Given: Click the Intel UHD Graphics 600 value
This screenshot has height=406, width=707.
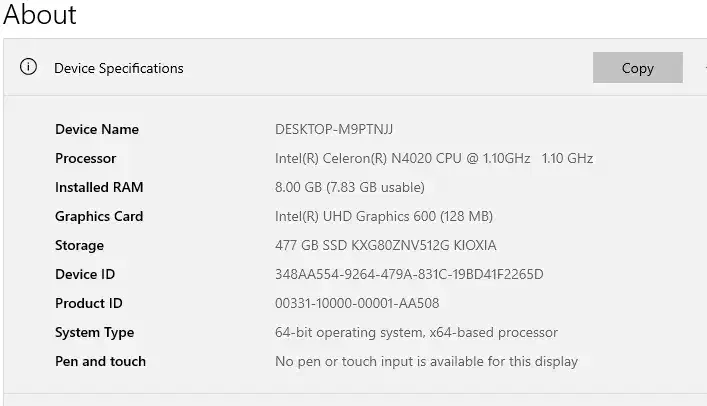Looking at the screenshot, I should [x=384, y=216].
